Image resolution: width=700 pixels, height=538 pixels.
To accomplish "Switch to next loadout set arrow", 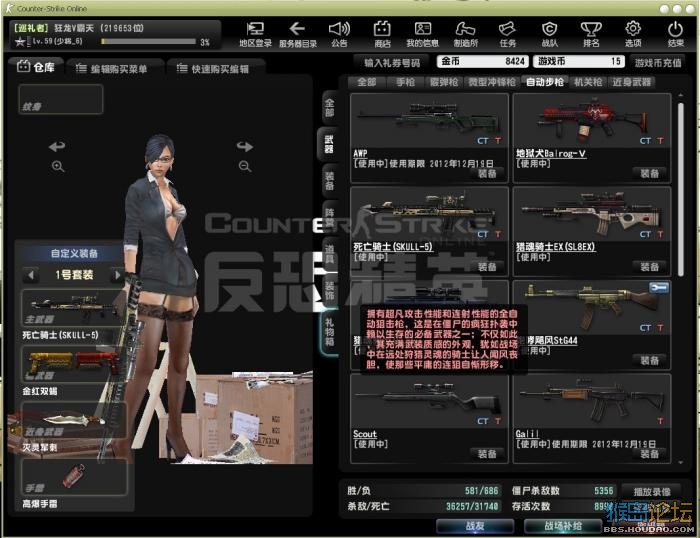I will coord(117,275).
